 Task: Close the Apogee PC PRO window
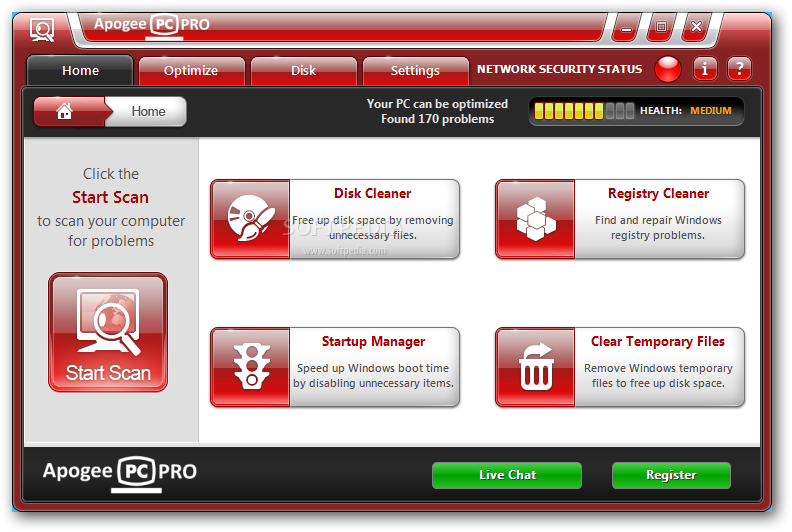696,27
